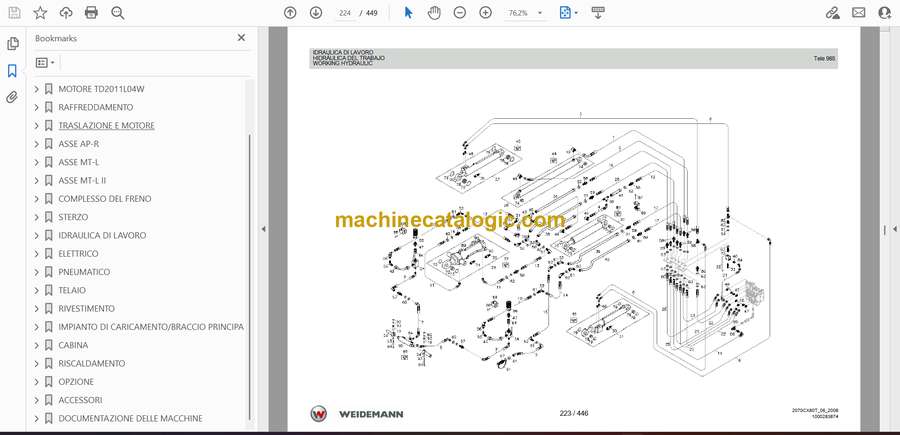Screen dimensions: 900x435
Task: Click the WEIDEMANN logo in page footer
Action: pyautogui.click(x=356, y=414)
